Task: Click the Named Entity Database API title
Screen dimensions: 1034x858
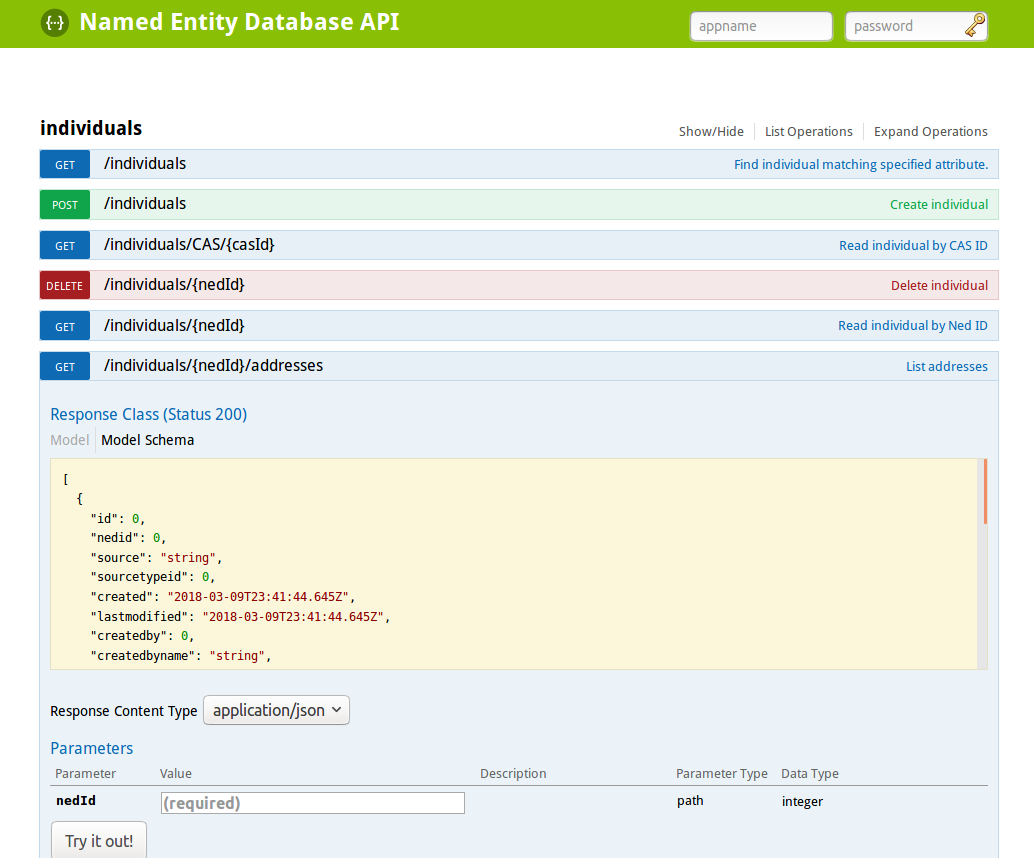Action: point(239,22)
